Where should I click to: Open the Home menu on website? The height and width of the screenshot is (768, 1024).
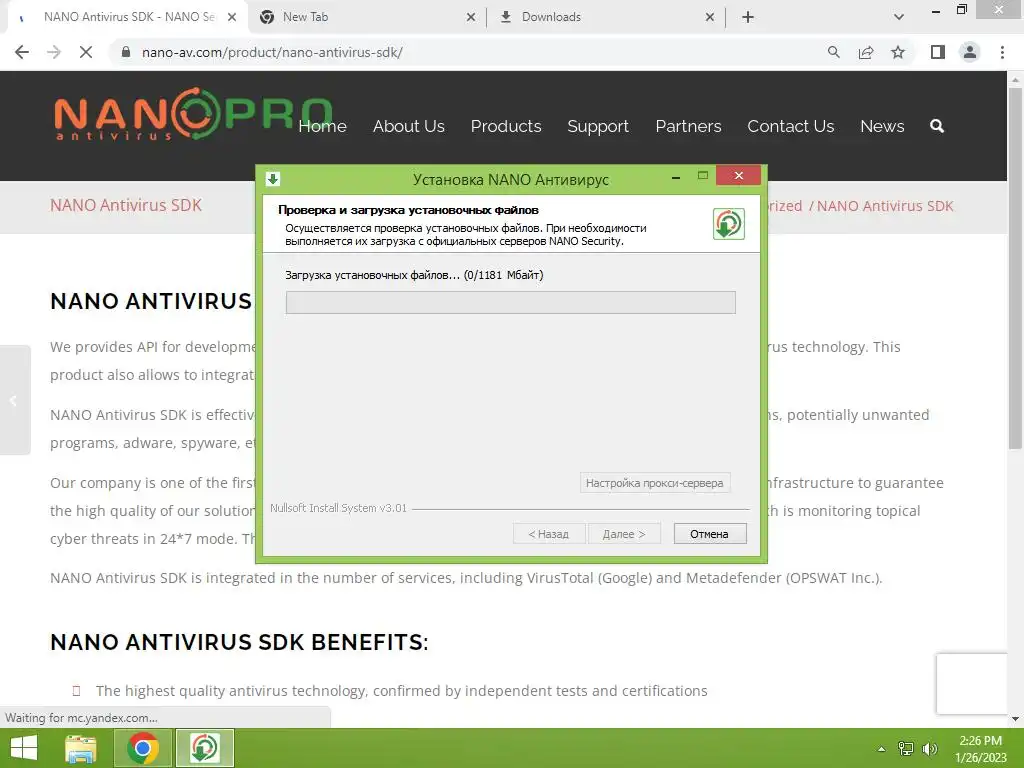point(323,126)
